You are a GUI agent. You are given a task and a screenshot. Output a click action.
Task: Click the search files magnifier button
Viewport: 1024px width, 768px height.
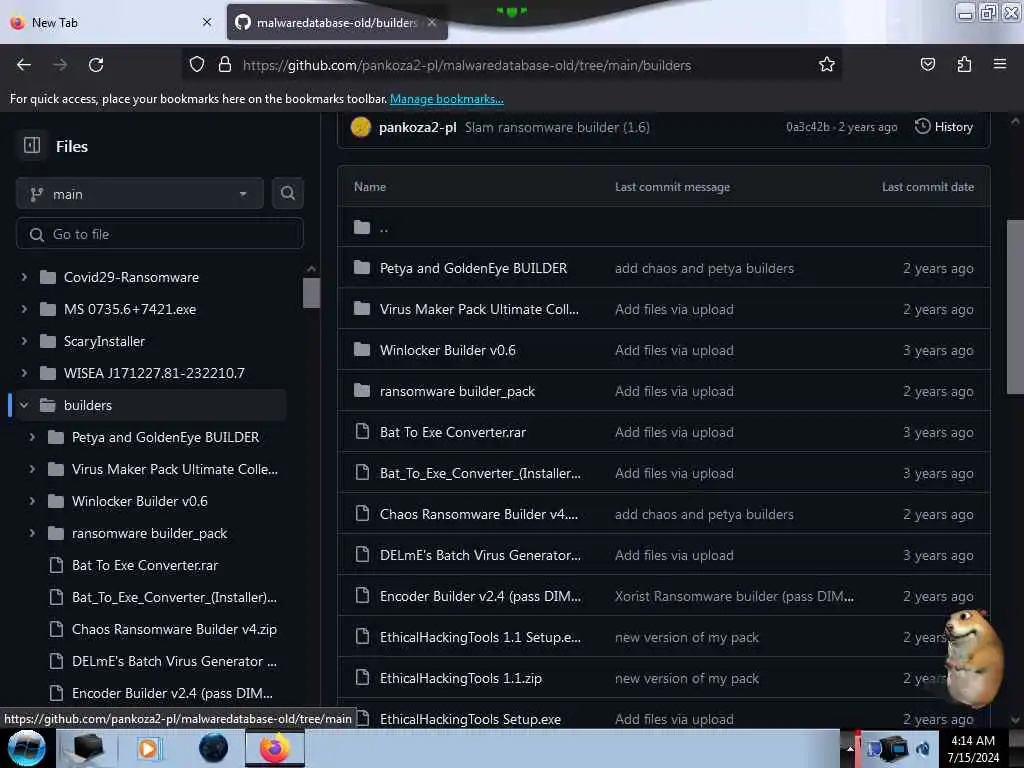pos(287,193)
